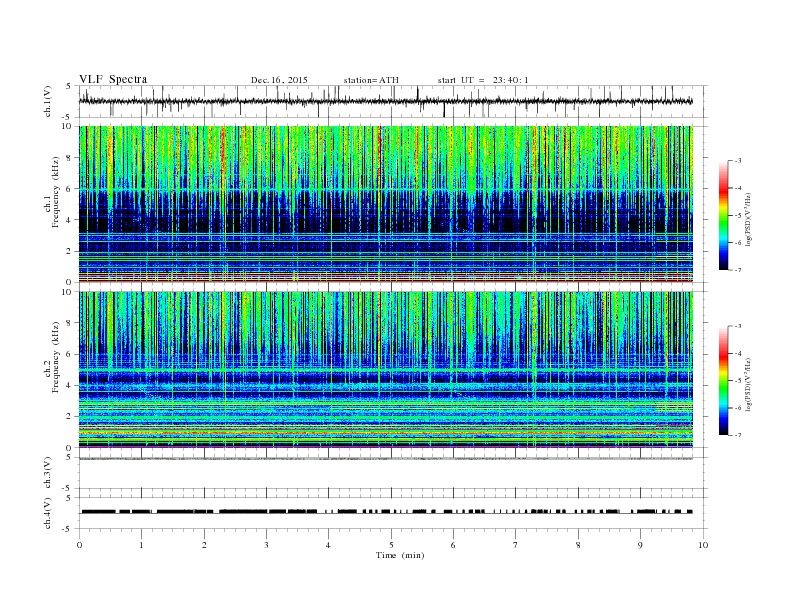Click time axis tick label "5"
Image resolution: width=792 pixels, height=612 pixels.
(x=391, y=545)
